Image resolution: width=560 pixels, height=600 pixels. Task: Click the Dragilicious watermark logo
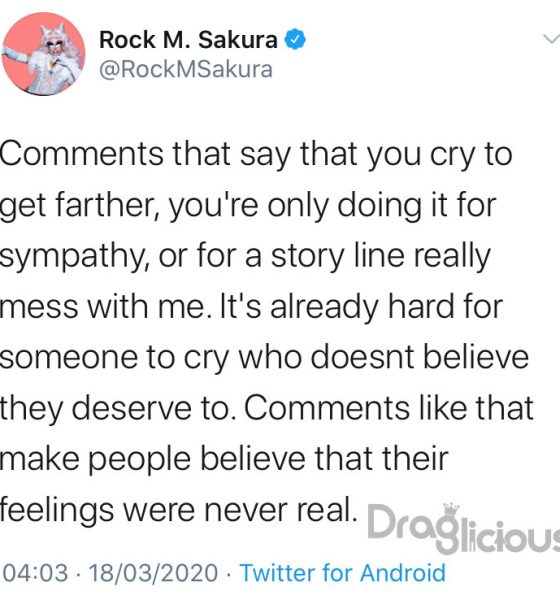coord(464,529)
